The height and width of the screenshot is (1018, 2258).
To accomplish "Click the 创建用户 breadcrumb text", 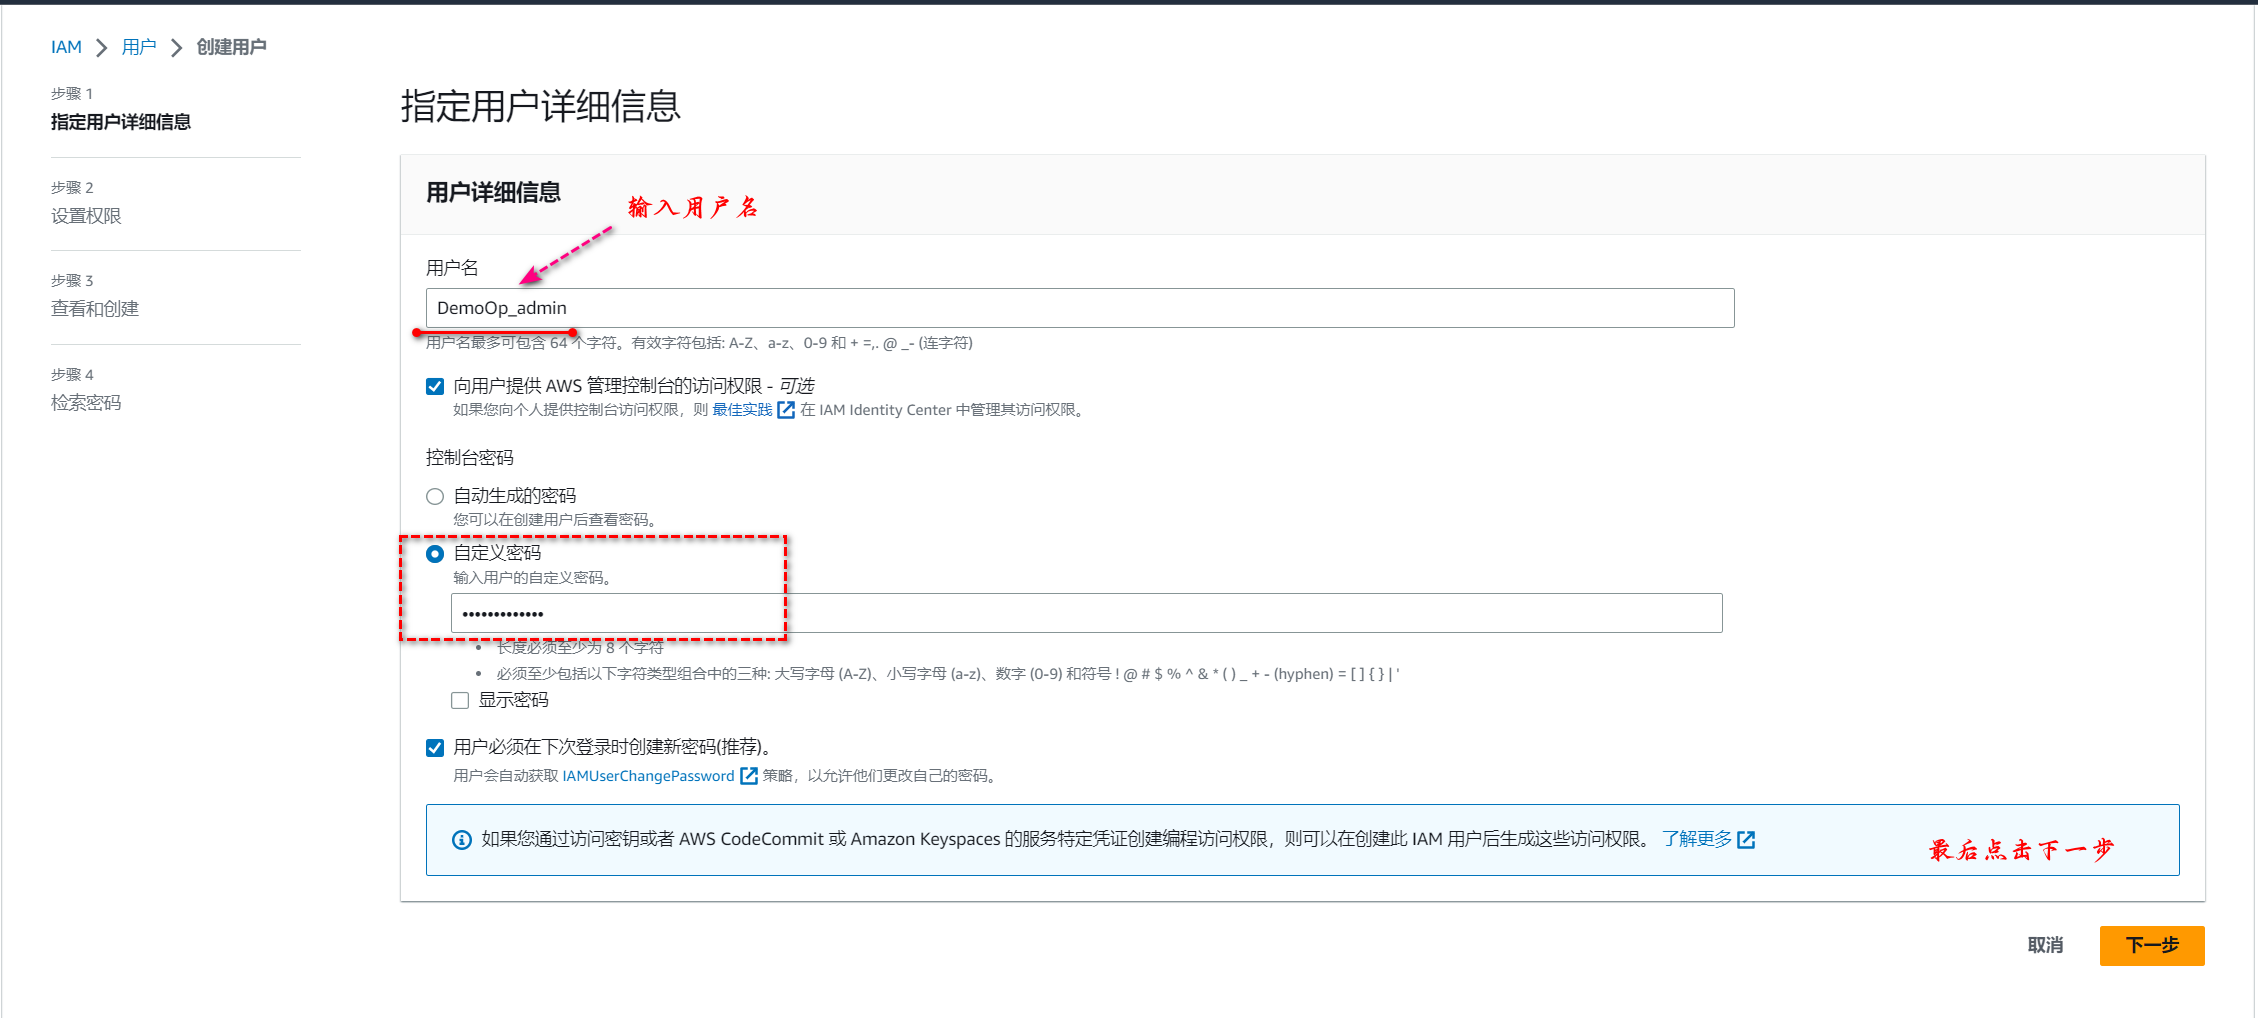I will (231, 47).
